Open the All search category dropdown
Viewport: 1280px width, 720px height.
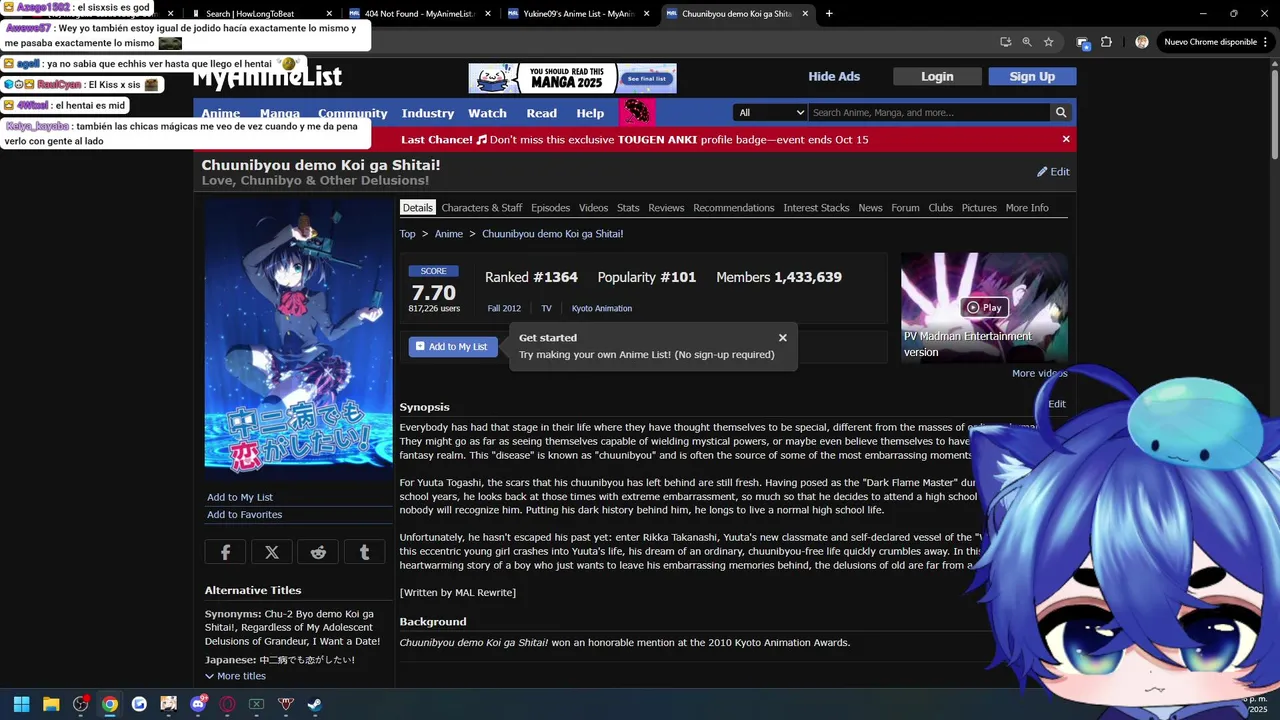coord(770,113)
